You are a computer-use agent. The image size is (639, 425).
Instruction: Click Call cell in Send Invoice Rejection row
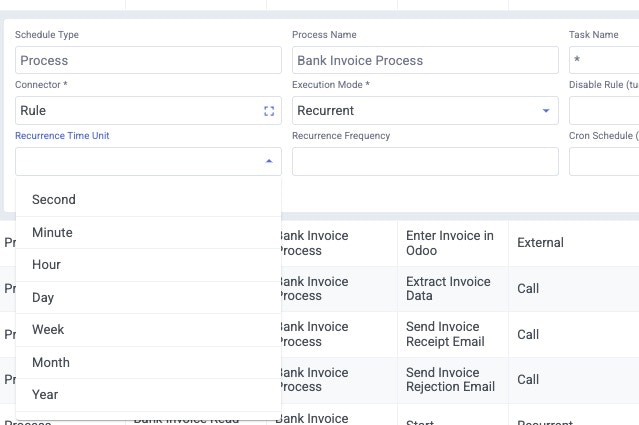(573, 380)
